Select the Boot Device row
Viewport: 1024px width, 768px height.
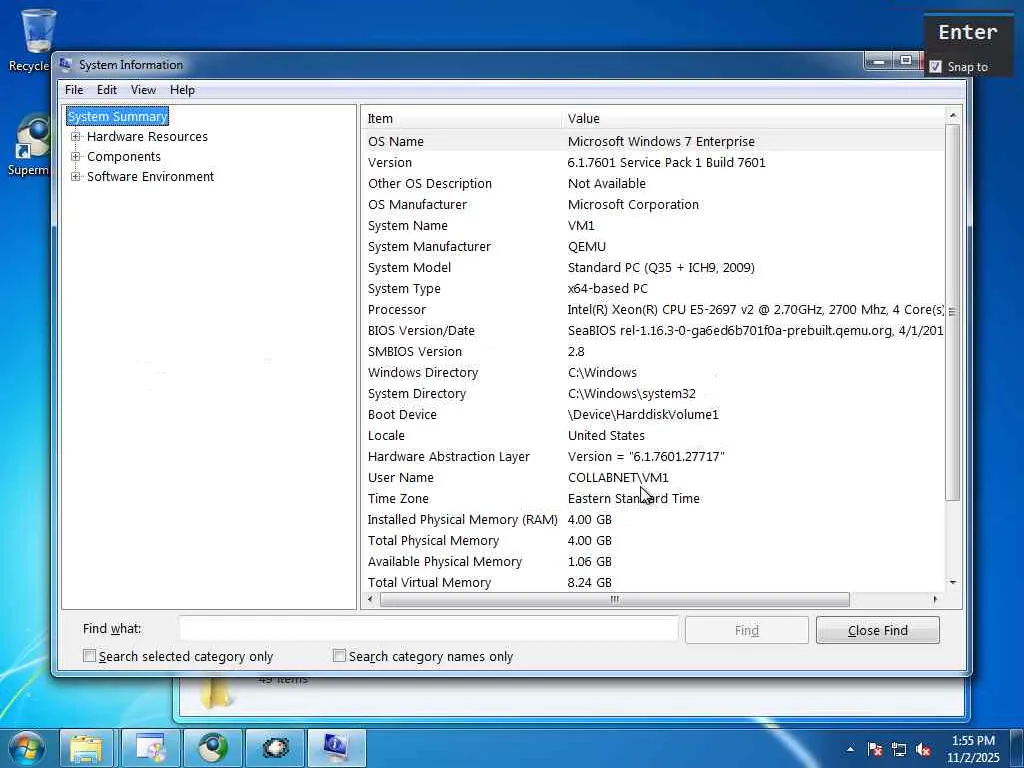(x=653, y=414)
